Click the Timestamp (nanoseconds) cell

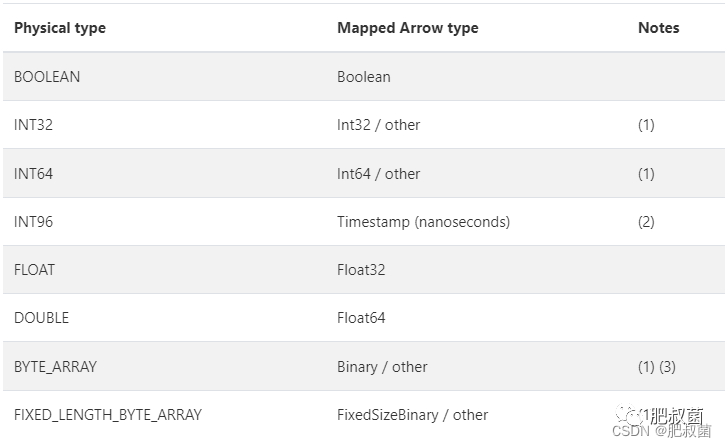click(x=423, y=222)
